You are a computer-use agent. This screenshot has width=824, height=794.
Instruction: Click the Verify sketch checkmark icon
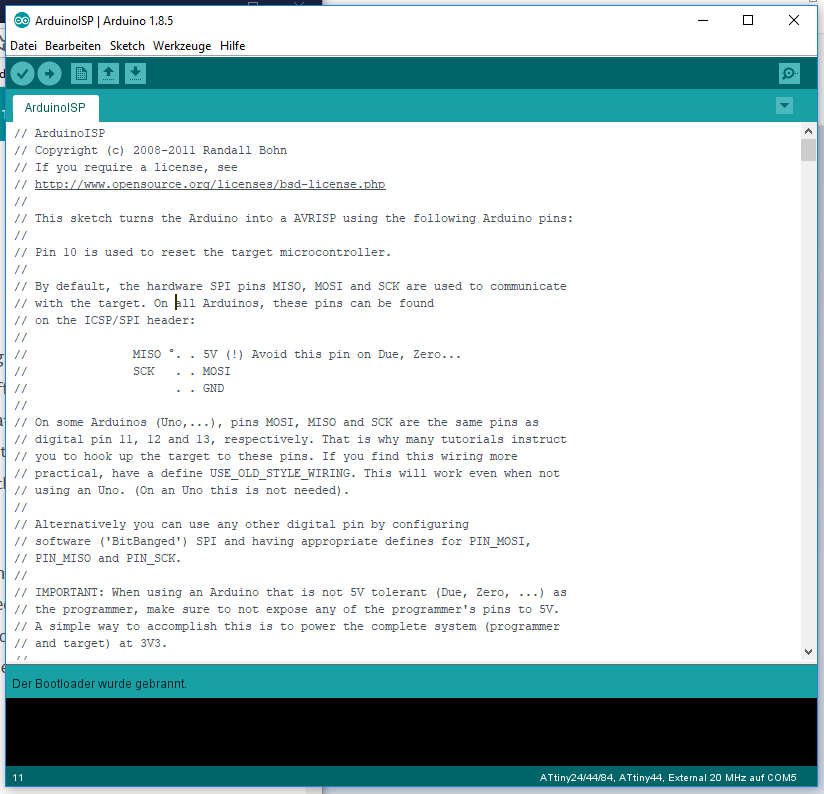pyautogui.click(x=22, y=74)
